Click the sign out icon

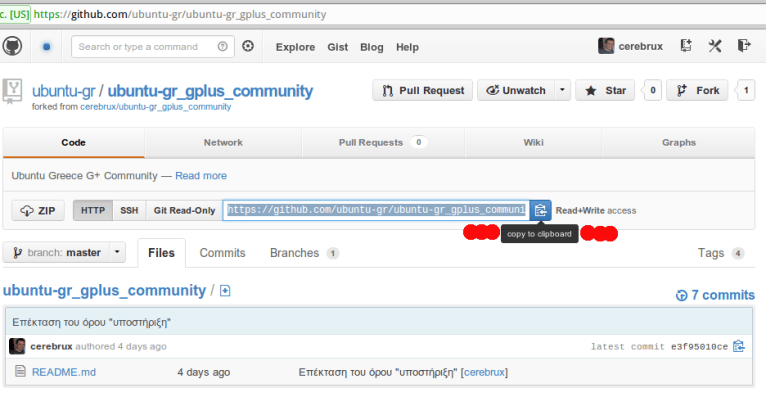[744, 46]
